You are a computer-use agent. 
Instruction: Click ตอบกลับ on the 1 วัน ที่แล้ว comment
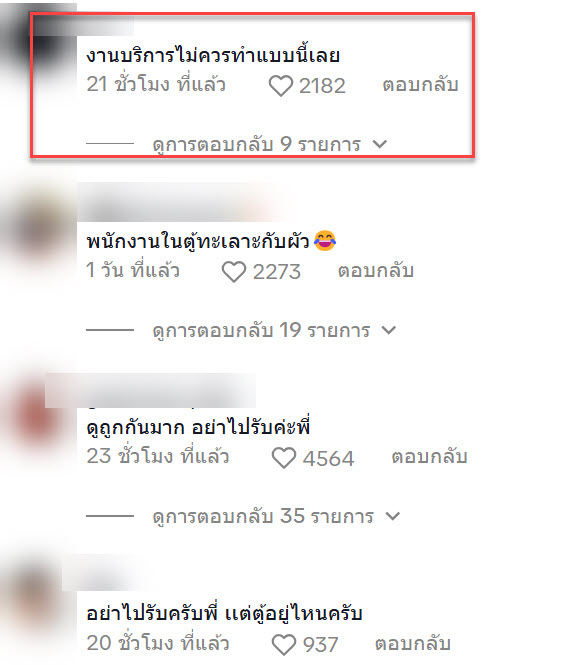point(375,271)
